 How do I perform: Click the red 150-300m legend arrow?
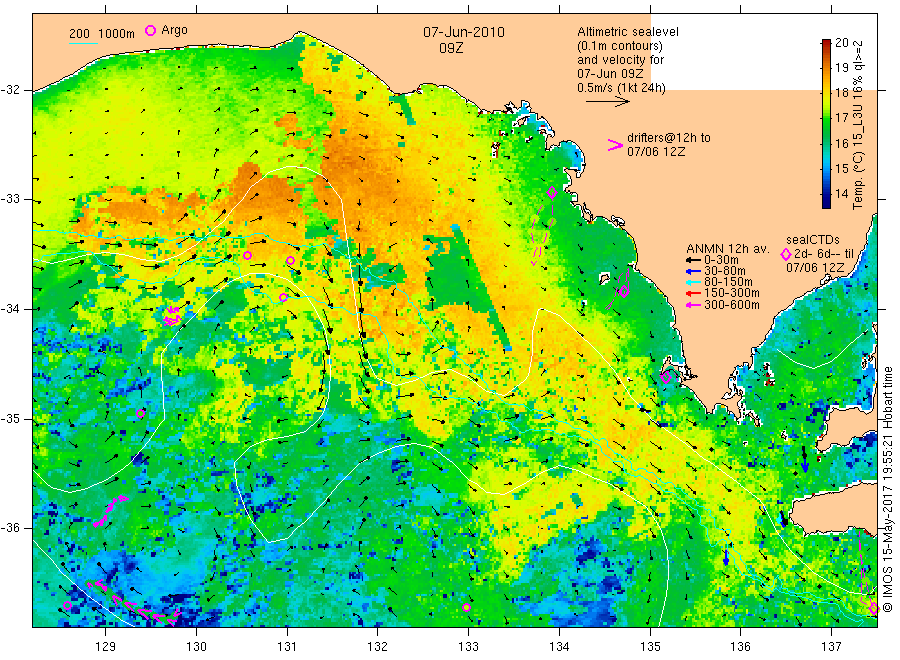point(694,293)
